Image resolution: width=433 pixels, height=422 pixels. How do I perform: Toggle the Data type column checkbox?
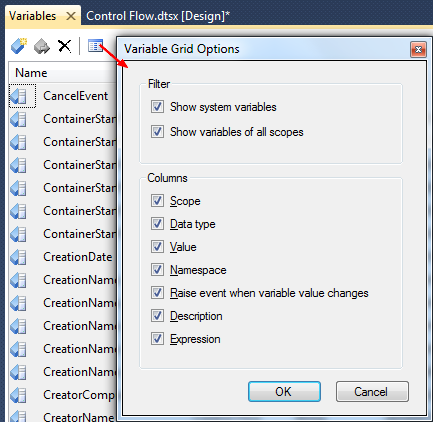(x=157, y=224)
